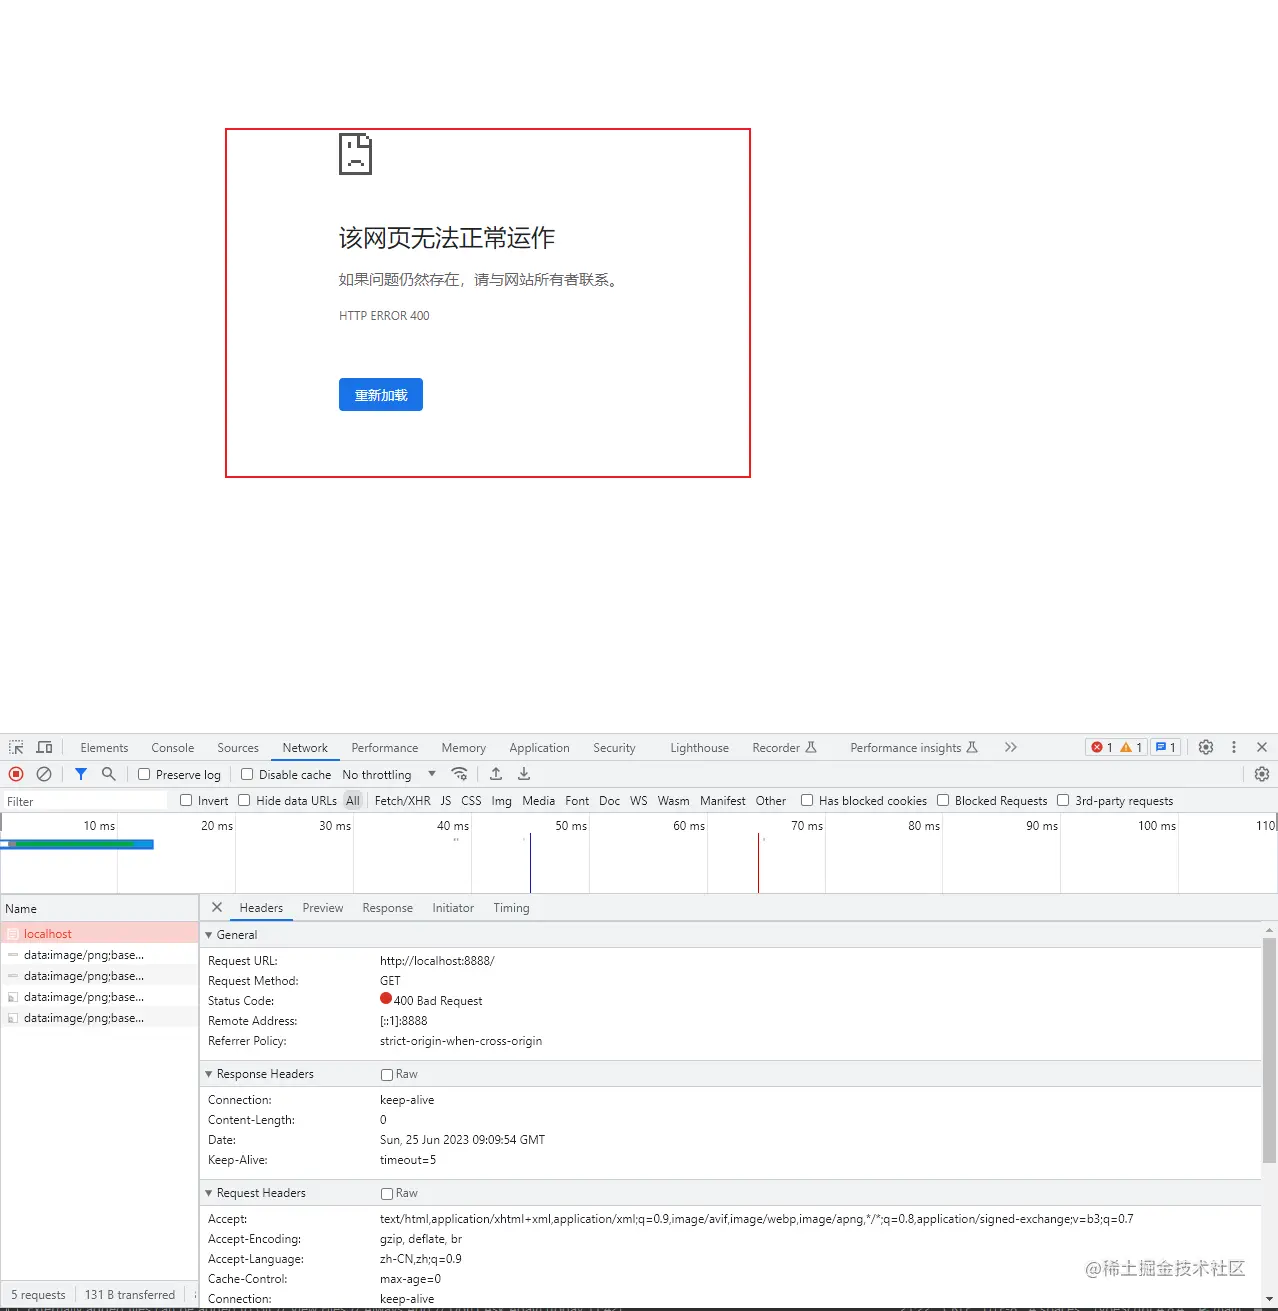1278x1311 pixels.
Task: Close the request details pane
Action: pyautogui.click(x=217, y=907)
